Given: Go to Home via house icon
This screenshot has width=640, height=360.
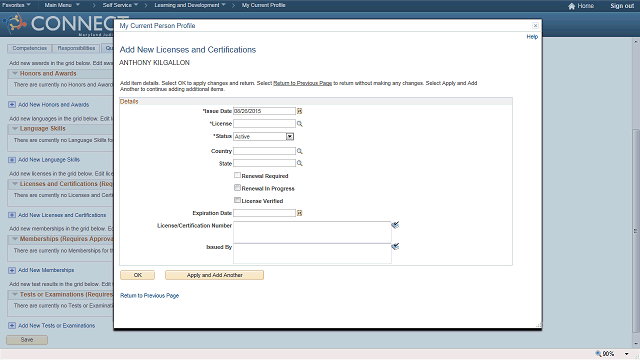Looking at the screenshot, I should 571,6.
